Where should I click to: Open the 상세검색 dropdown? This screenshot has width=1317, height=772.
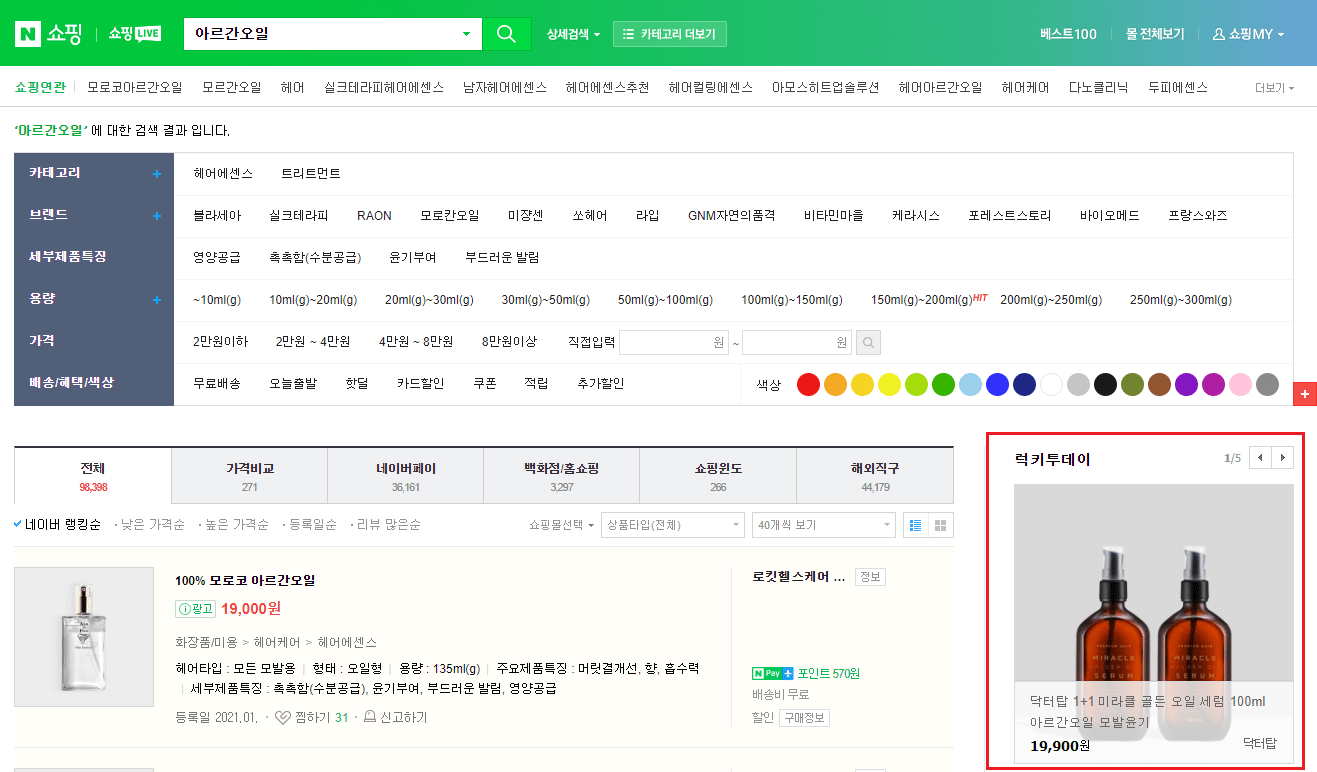click(573, 34)
